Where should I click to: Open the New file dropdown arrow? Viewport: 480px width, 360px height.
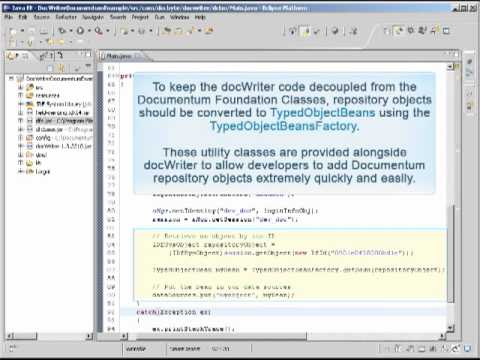coord(22,31)
